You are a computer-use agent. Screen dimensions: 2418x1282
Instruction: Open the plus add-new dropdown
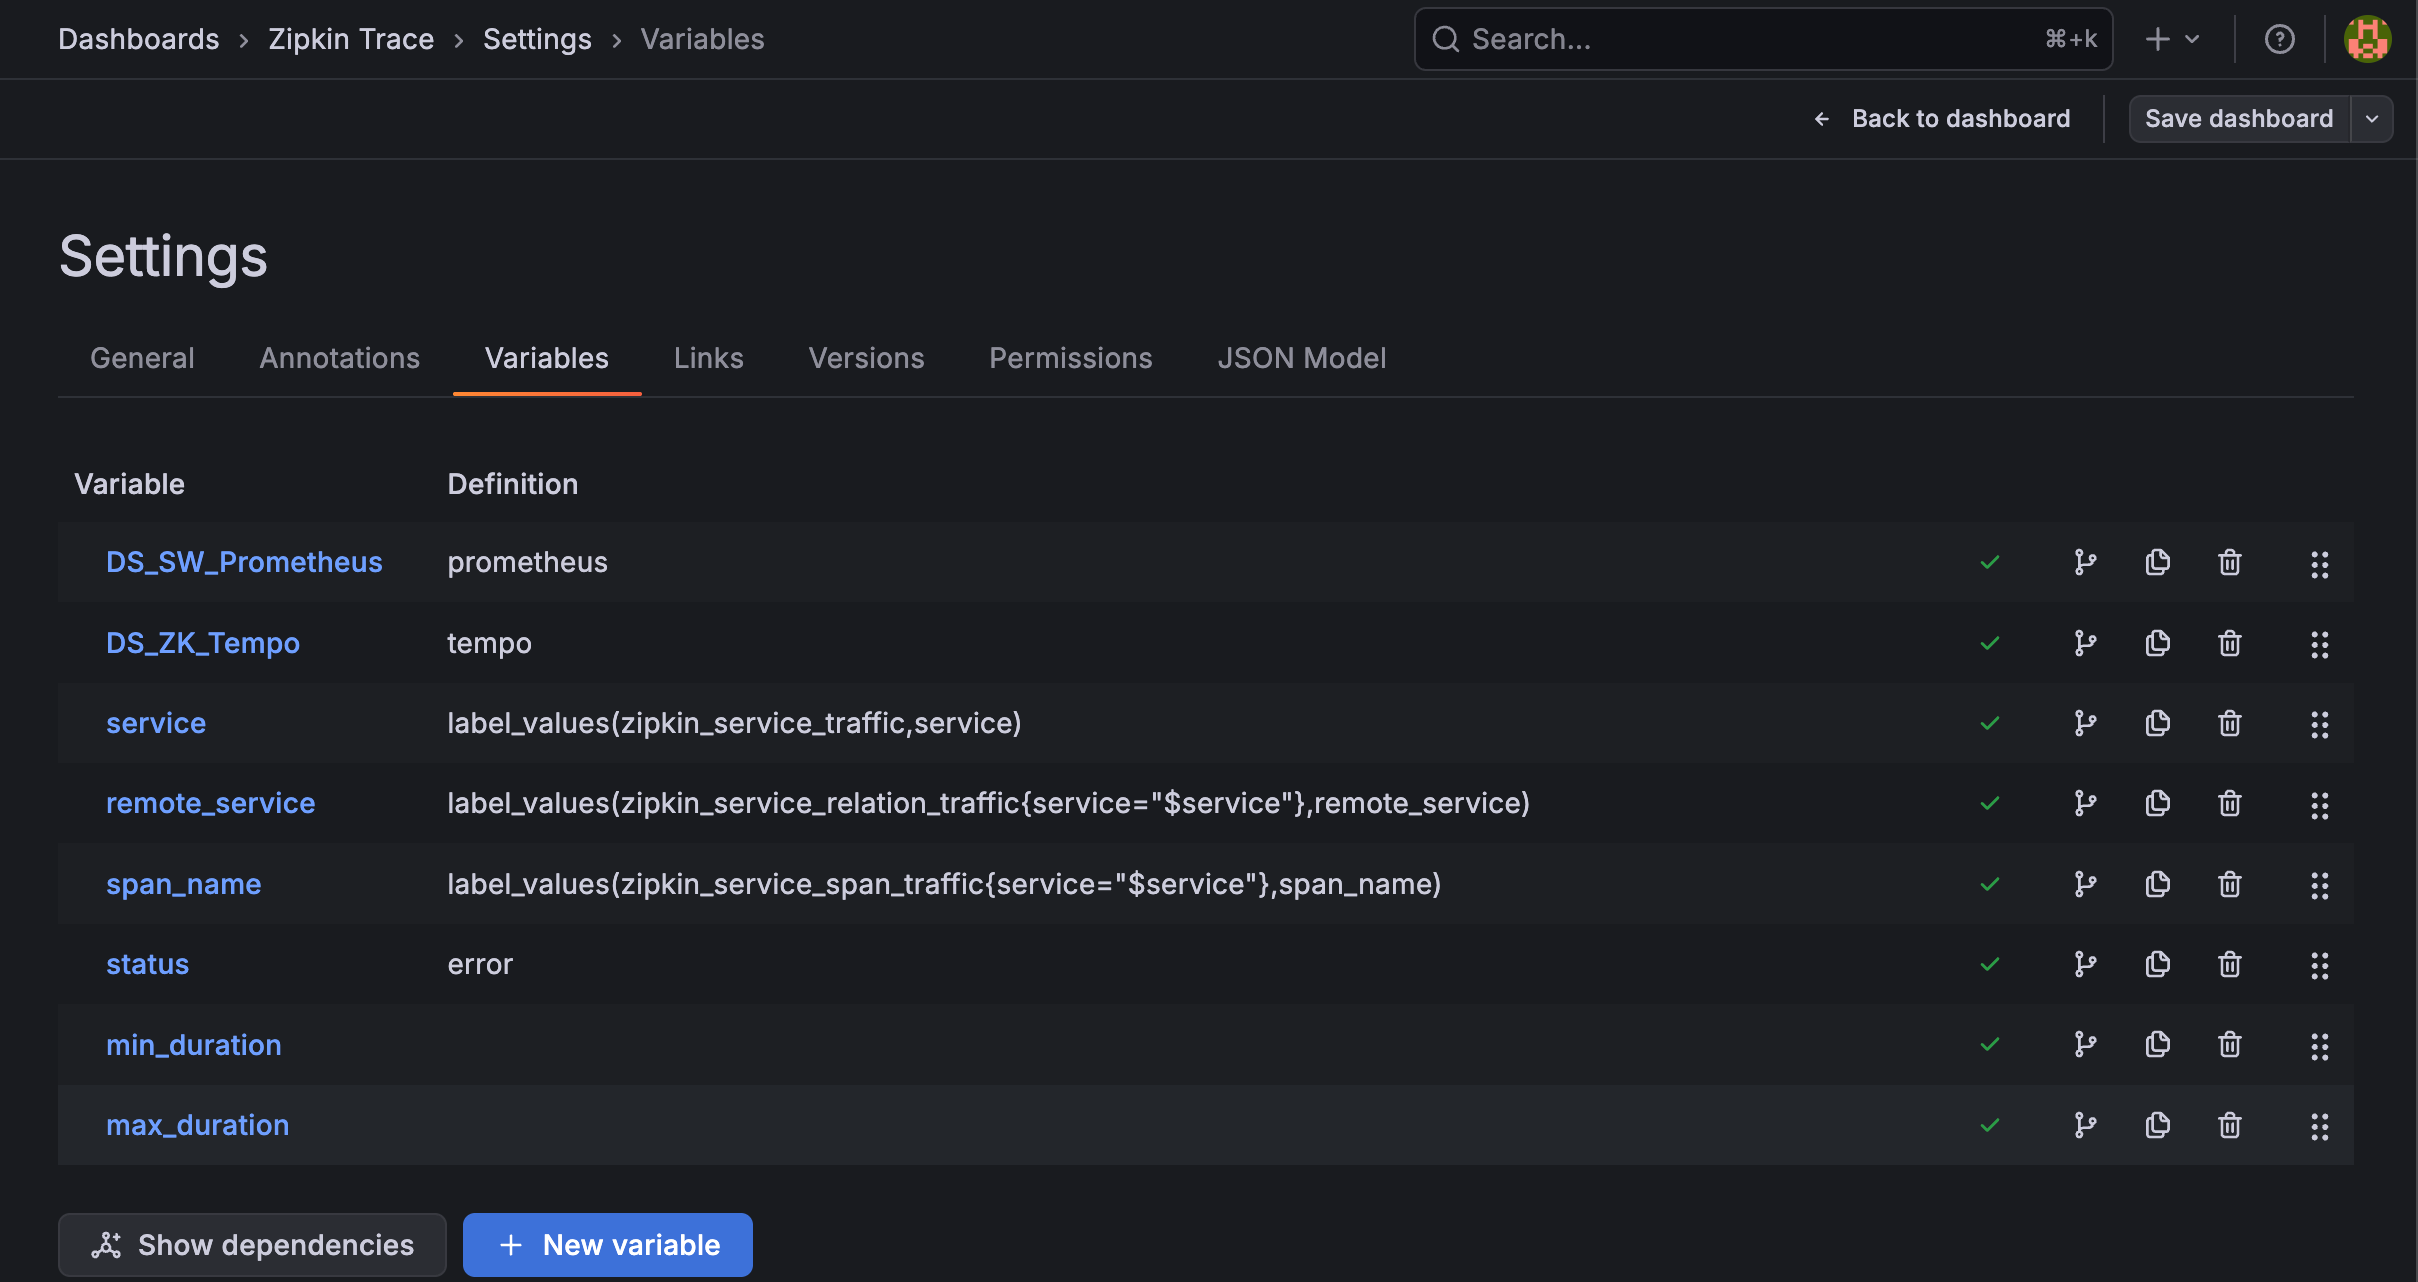2171,39
